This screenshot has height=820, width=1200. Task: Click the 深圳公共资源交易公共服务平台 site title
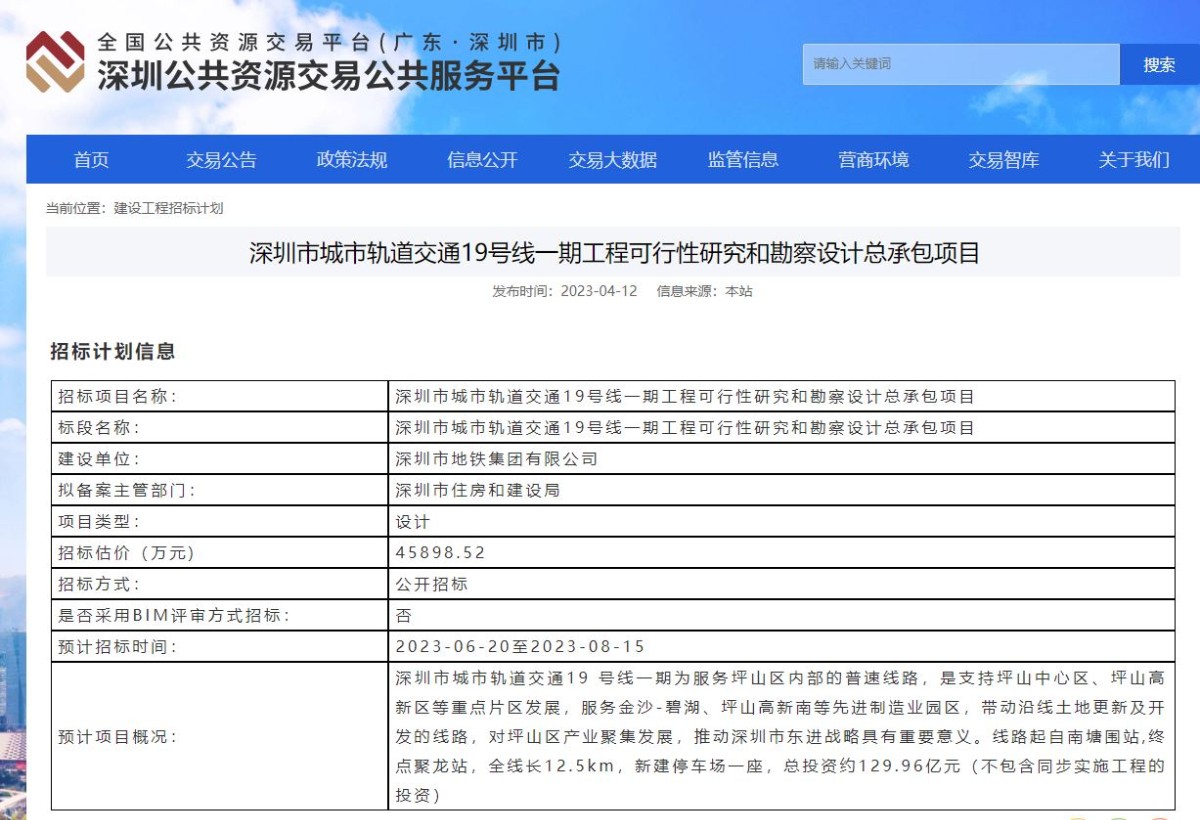click(328, 76)
